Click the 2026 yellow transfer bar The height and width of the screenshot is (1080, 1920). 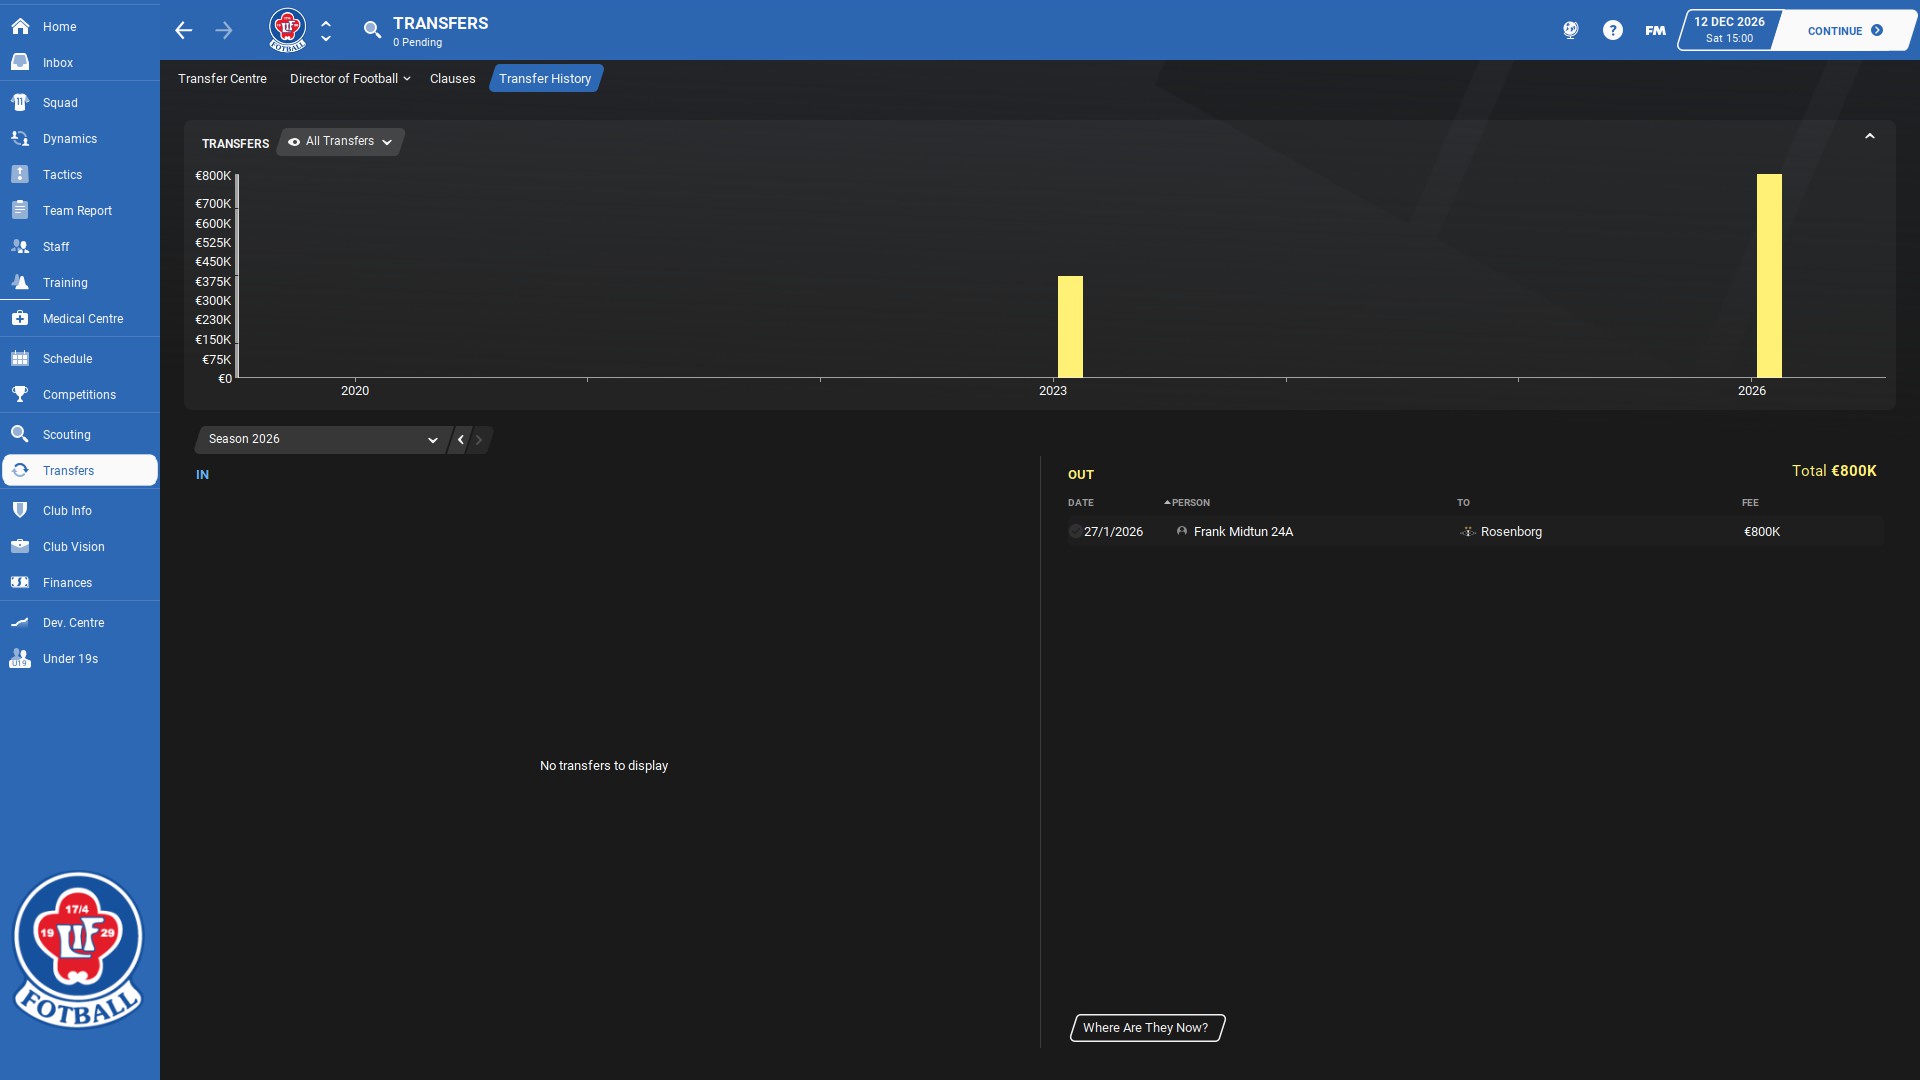point(1768,276)
